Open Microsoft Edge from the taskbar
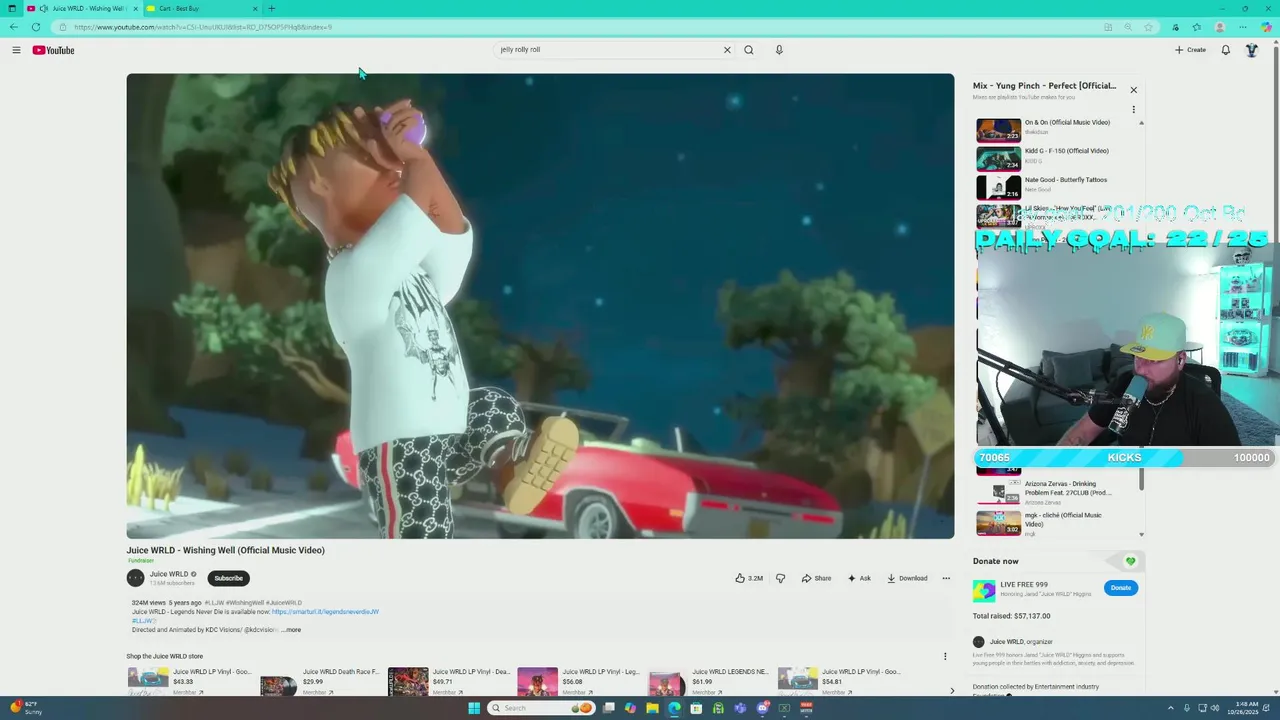 pos(674,708)
